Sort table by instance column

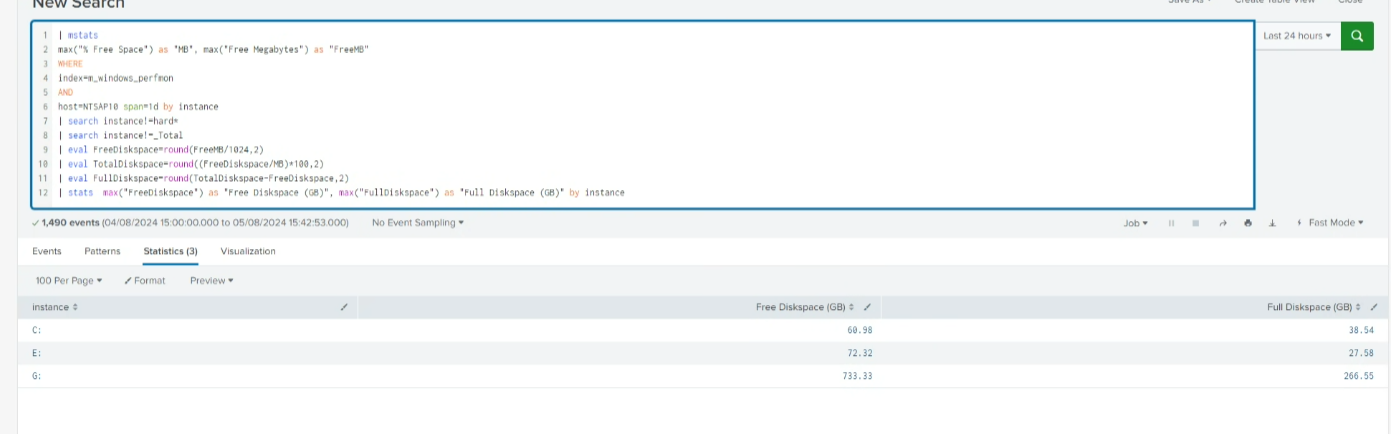(55, 307)
